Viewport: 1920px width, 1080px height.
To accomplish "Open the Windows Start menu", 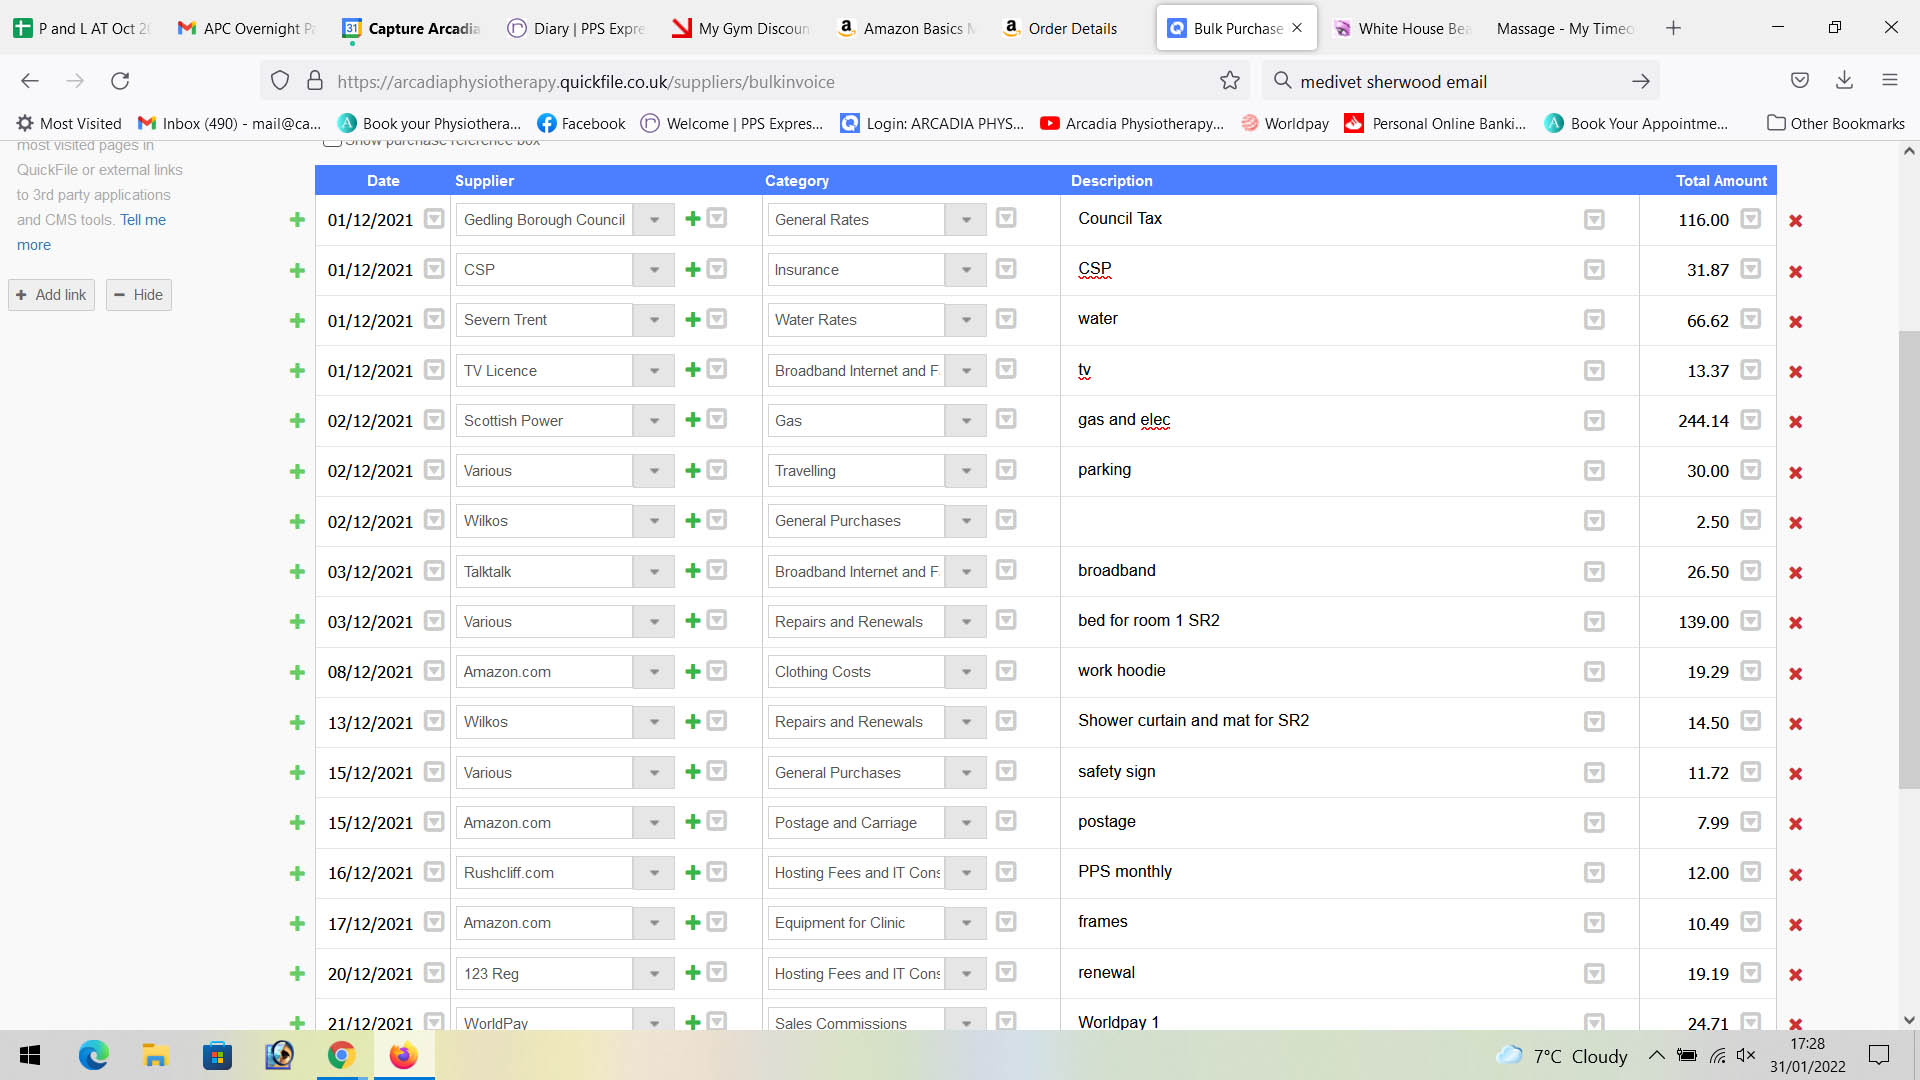I will [x=30, y=1055].
